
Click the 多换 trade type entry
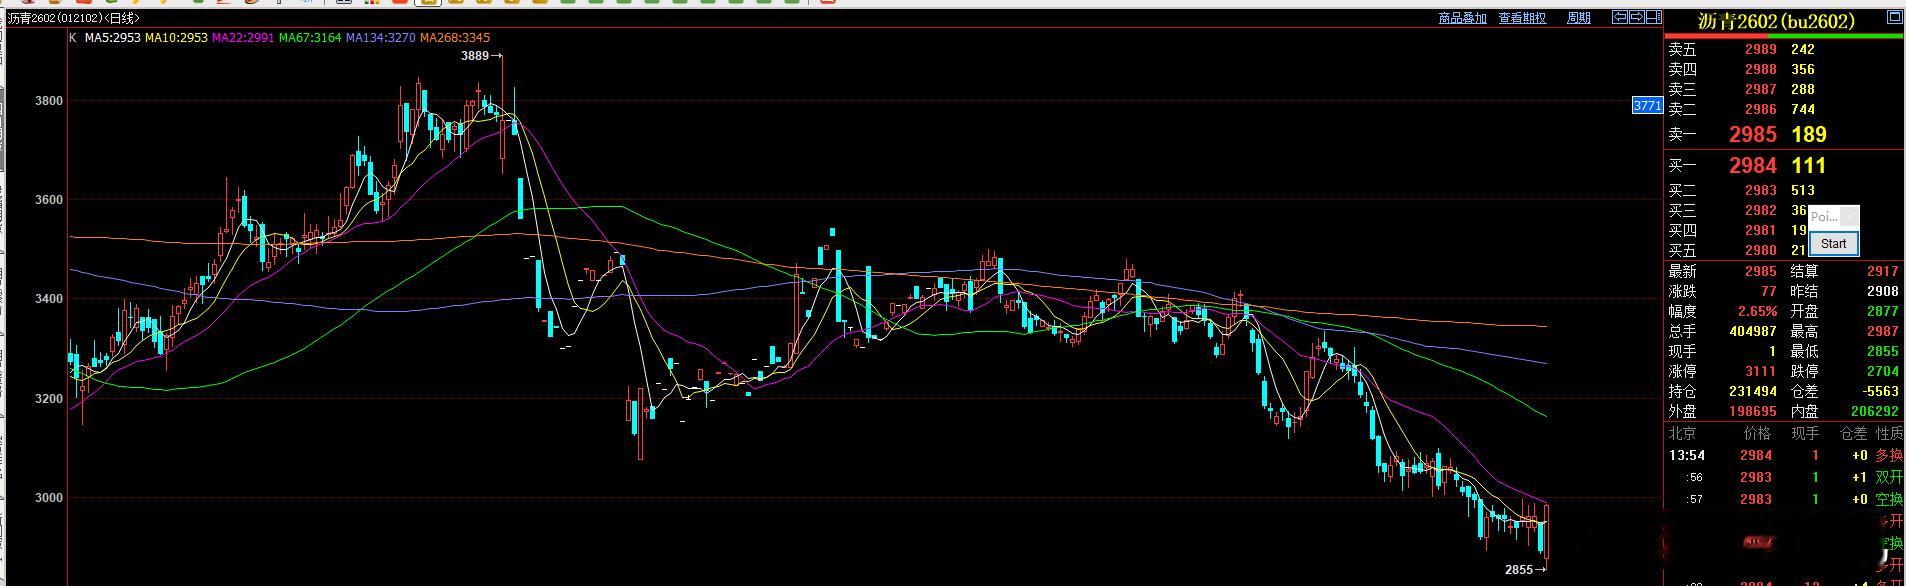click(x=1889, y=455)
